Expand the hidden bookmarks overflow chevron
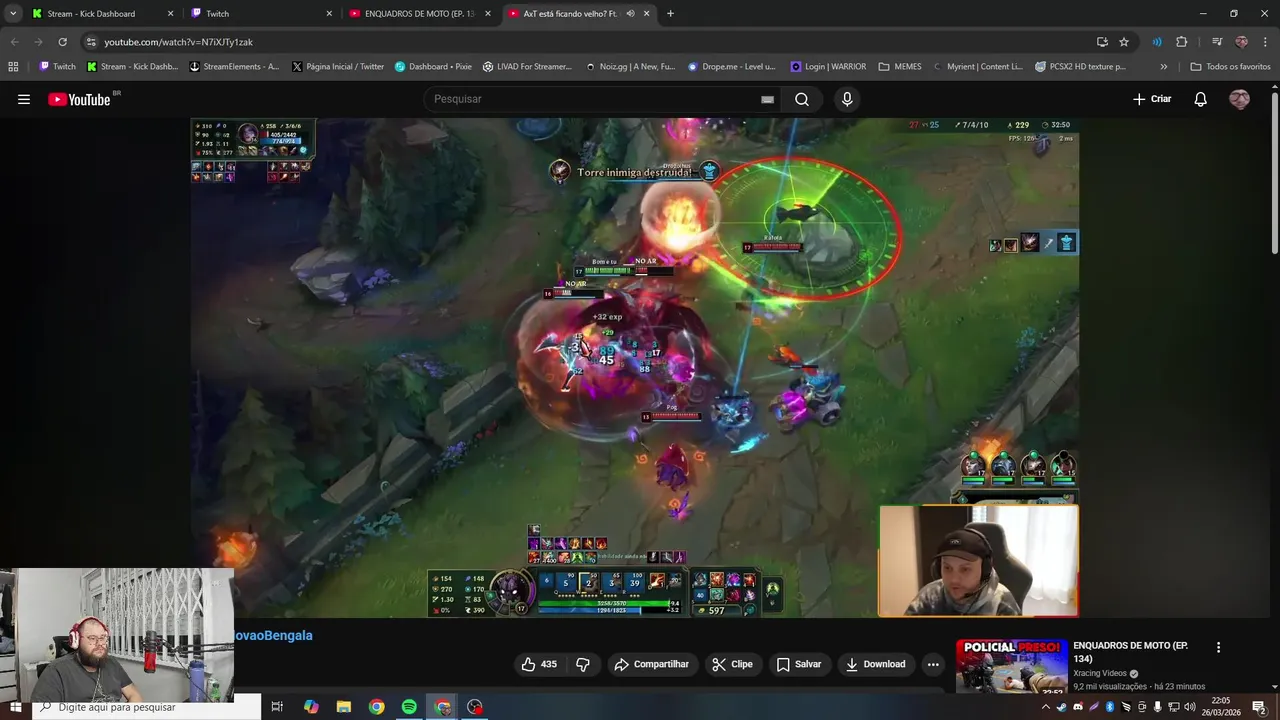 [1163, 67]
